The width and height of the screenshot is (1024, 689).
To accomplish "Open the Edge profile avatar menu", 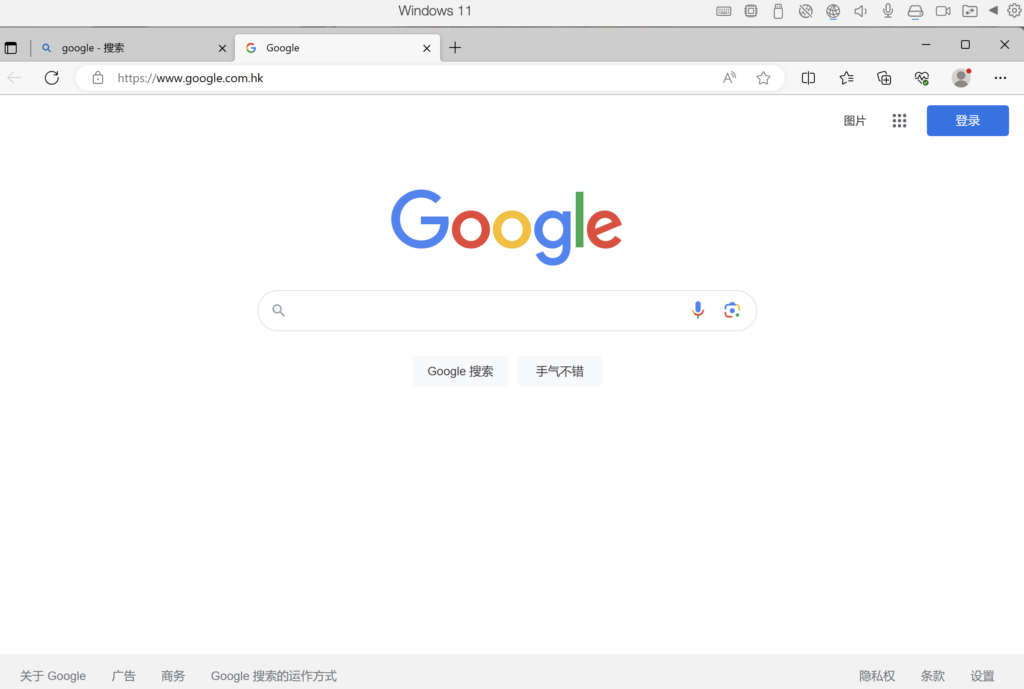I will (x=961, y=78).
